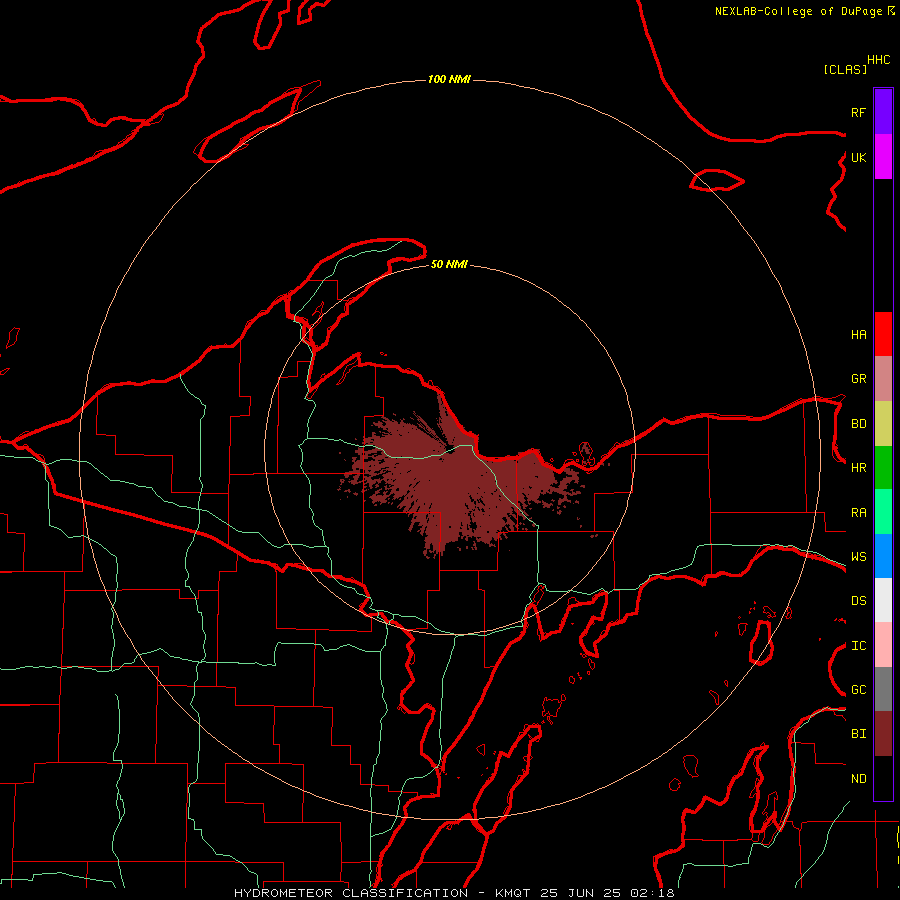Click the 02:18 time stamp
The width and height of the screenshot is (900, 900).
click(x=653, y=893)
